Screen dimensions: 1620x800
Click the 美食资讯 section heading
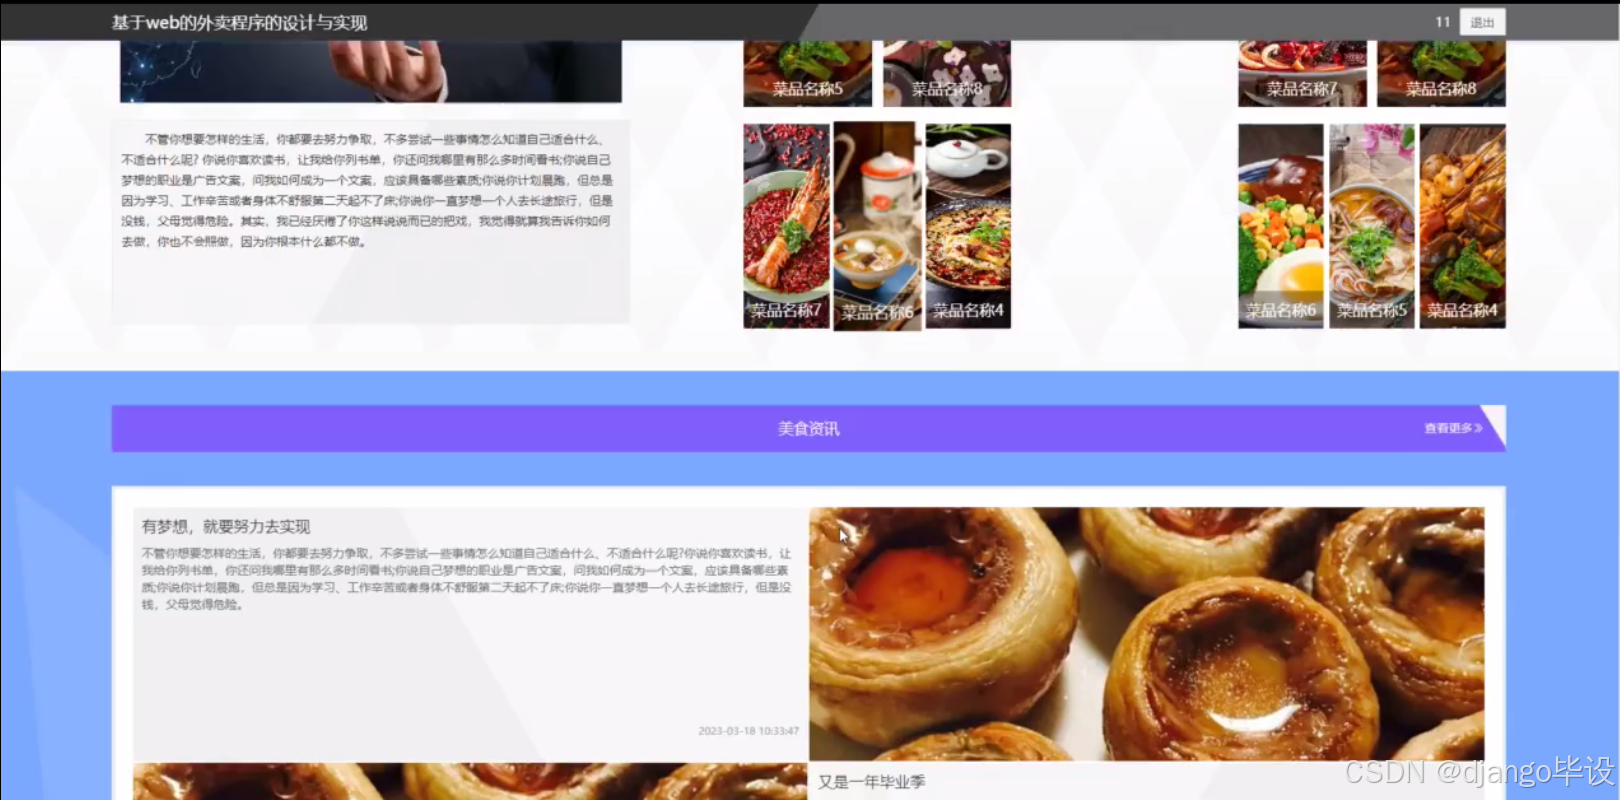coord(809,429)
